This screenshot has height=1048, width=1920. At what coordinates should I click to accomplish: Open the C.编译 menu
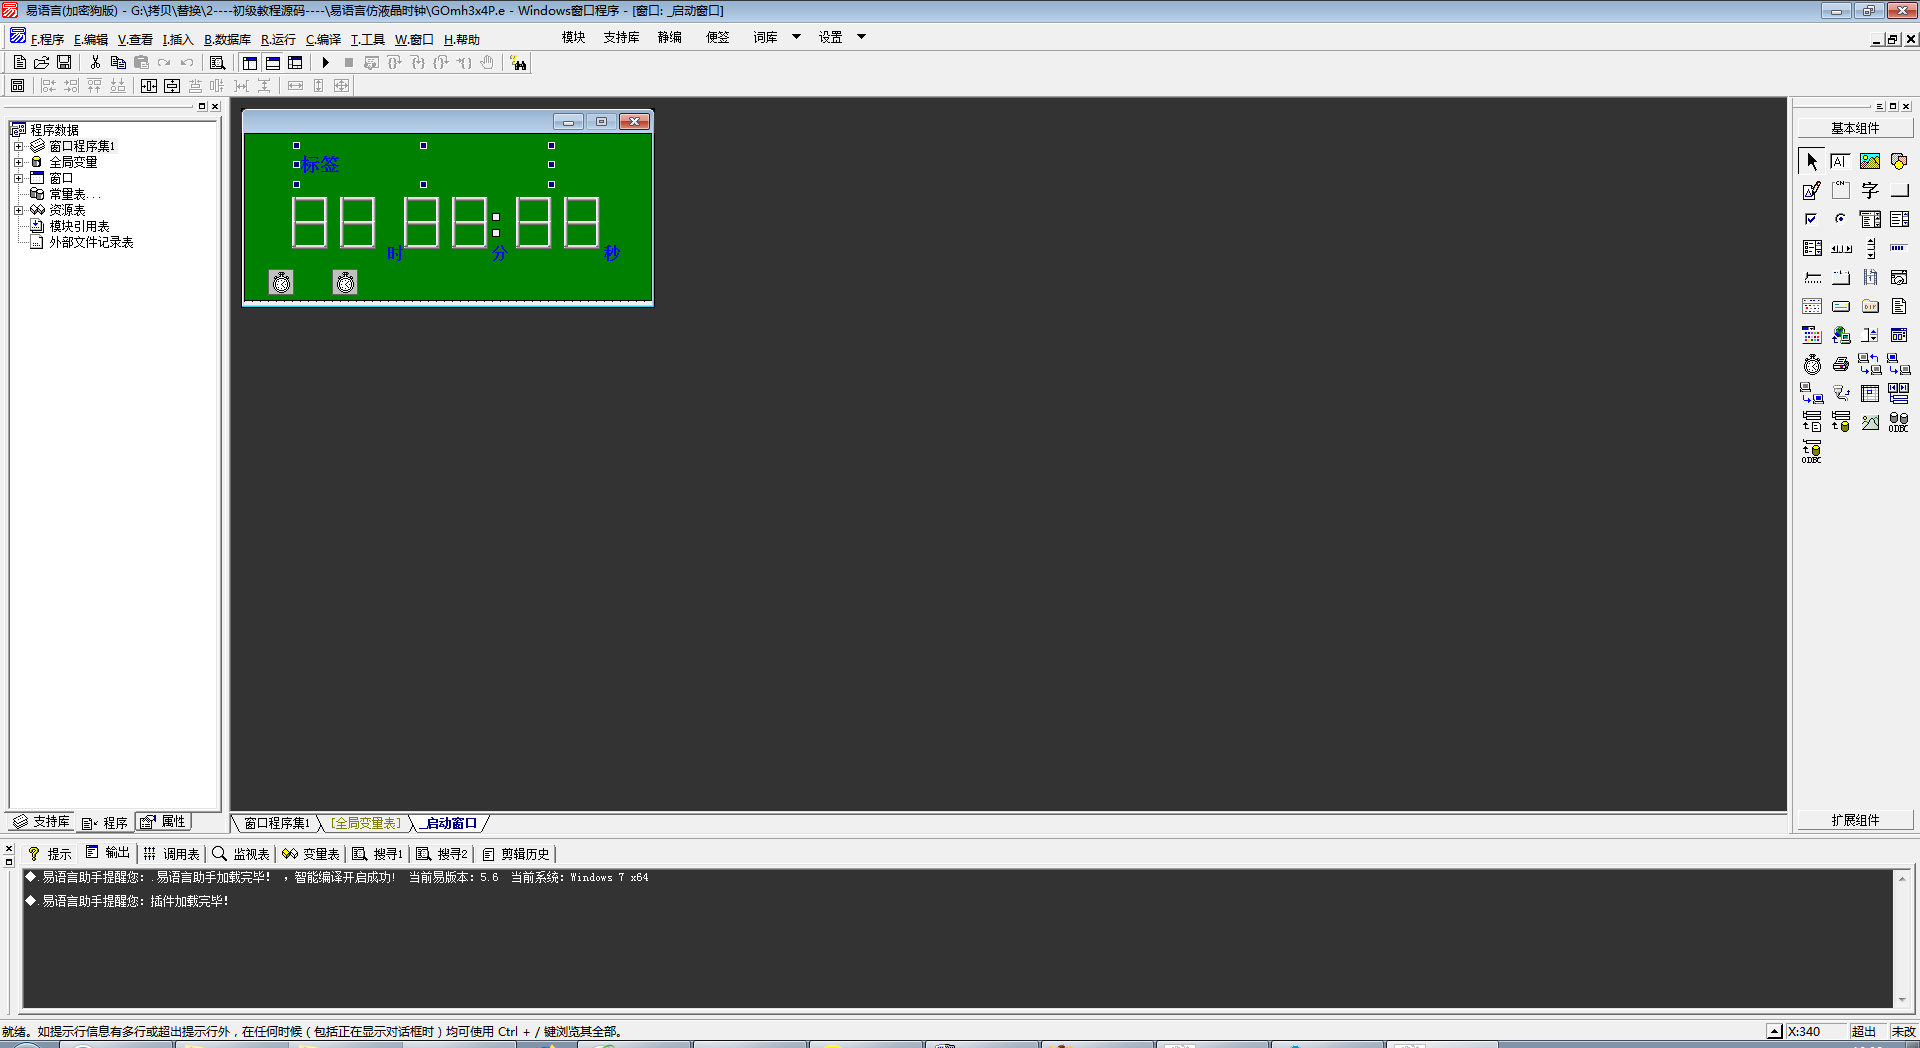tap(323, 40)
